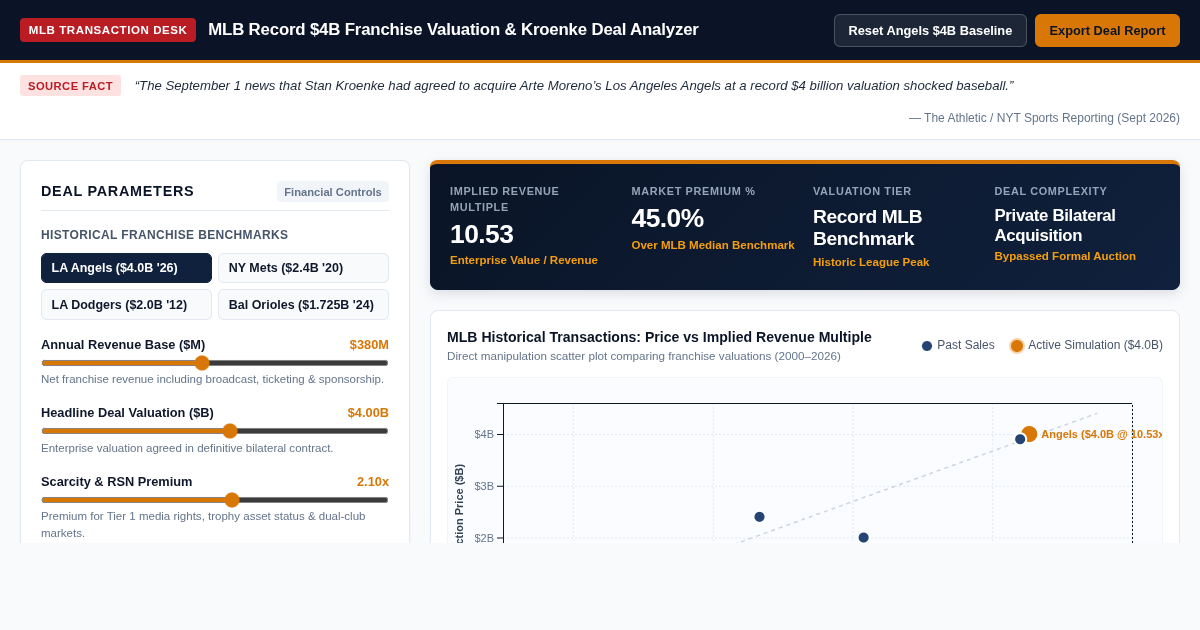Export the deal report
1200x630 pixels.
[x=1107, y=30]
